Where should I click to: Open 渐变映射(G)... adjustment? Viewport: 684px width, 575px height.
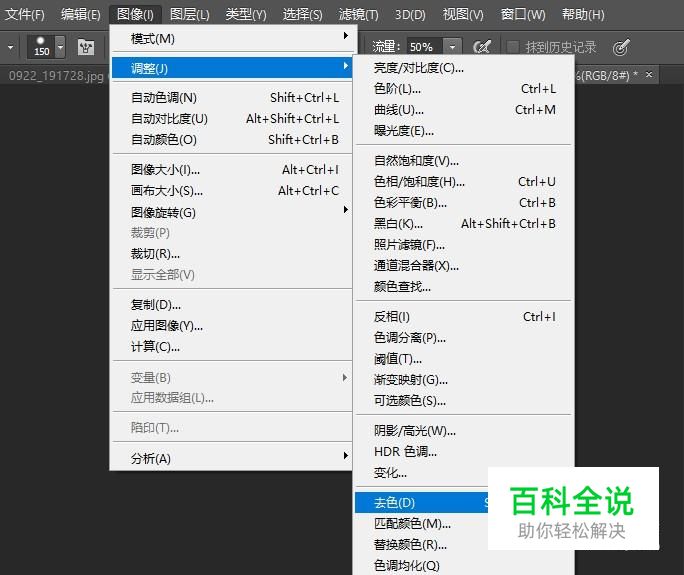click(463, 380)
